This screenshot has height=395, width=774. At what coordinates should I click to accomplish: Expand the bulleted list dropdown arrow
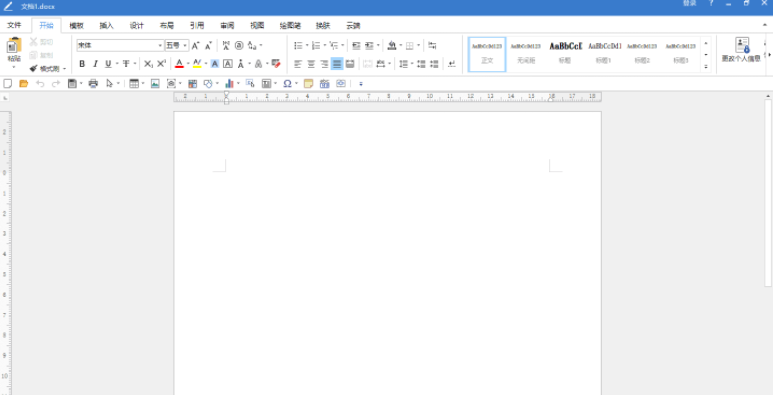click(x=307, y=45)
